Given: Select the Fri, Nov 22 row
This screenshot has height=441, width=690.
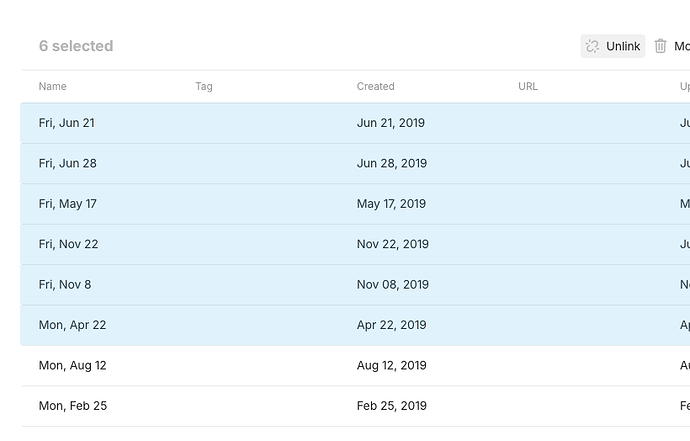Looking at the screenshot, I should click(355, 244).
